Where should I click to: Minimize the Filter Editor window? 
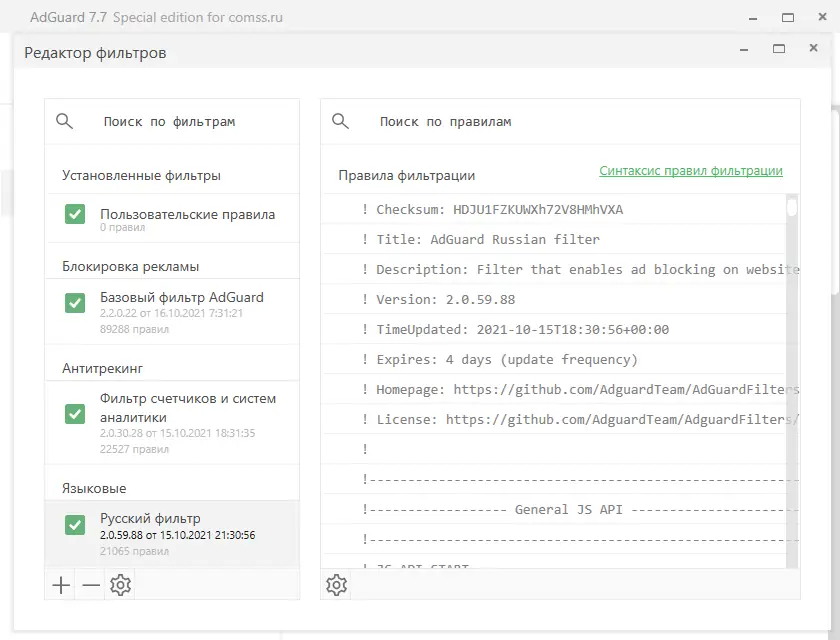coord(744,49)
